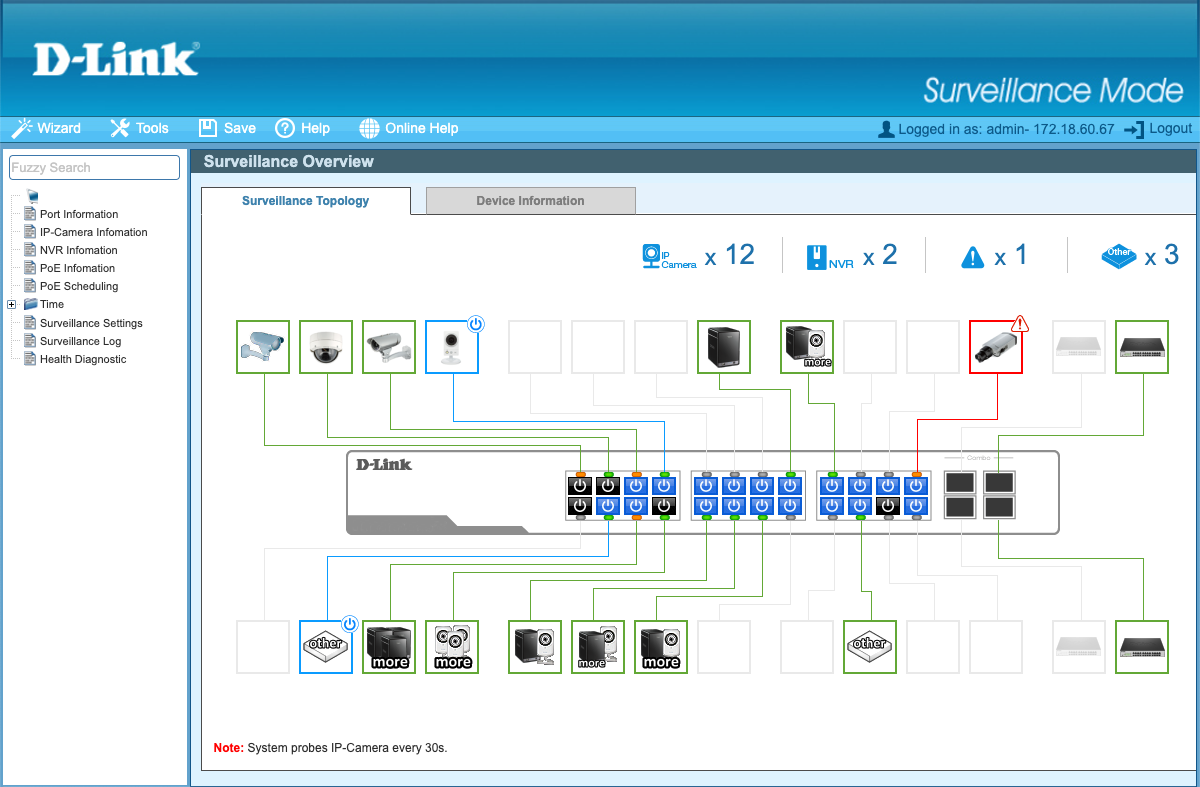Viewport: 1200px width, 787px height.
Task: Click the warning triangle summary icon
Action: [x=972, y=258]
